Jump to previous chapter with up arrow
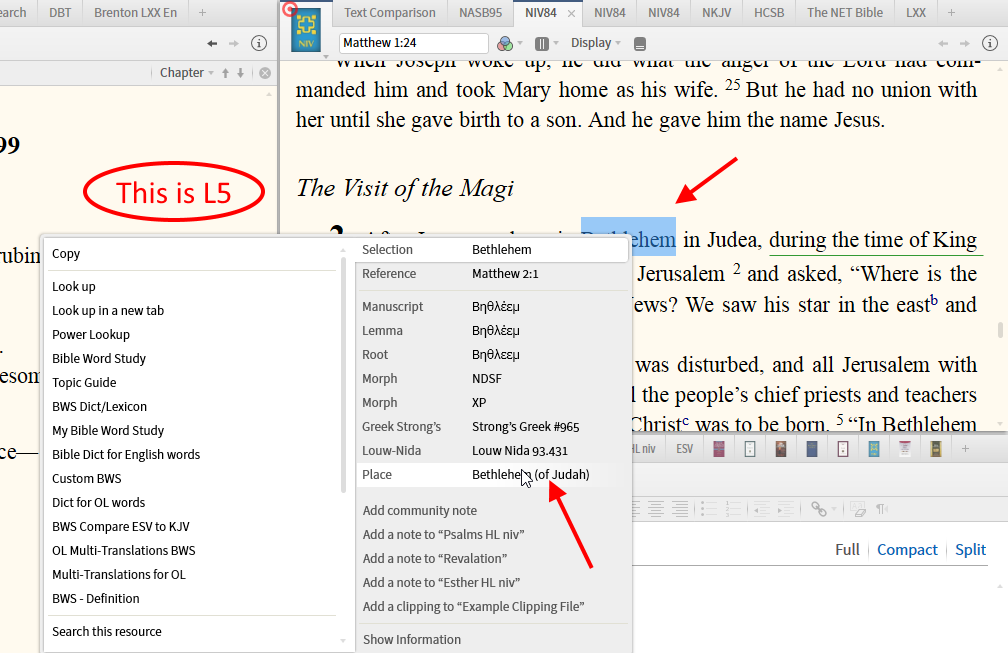This screenshot has height=653, width=1008. pos(226,73)
